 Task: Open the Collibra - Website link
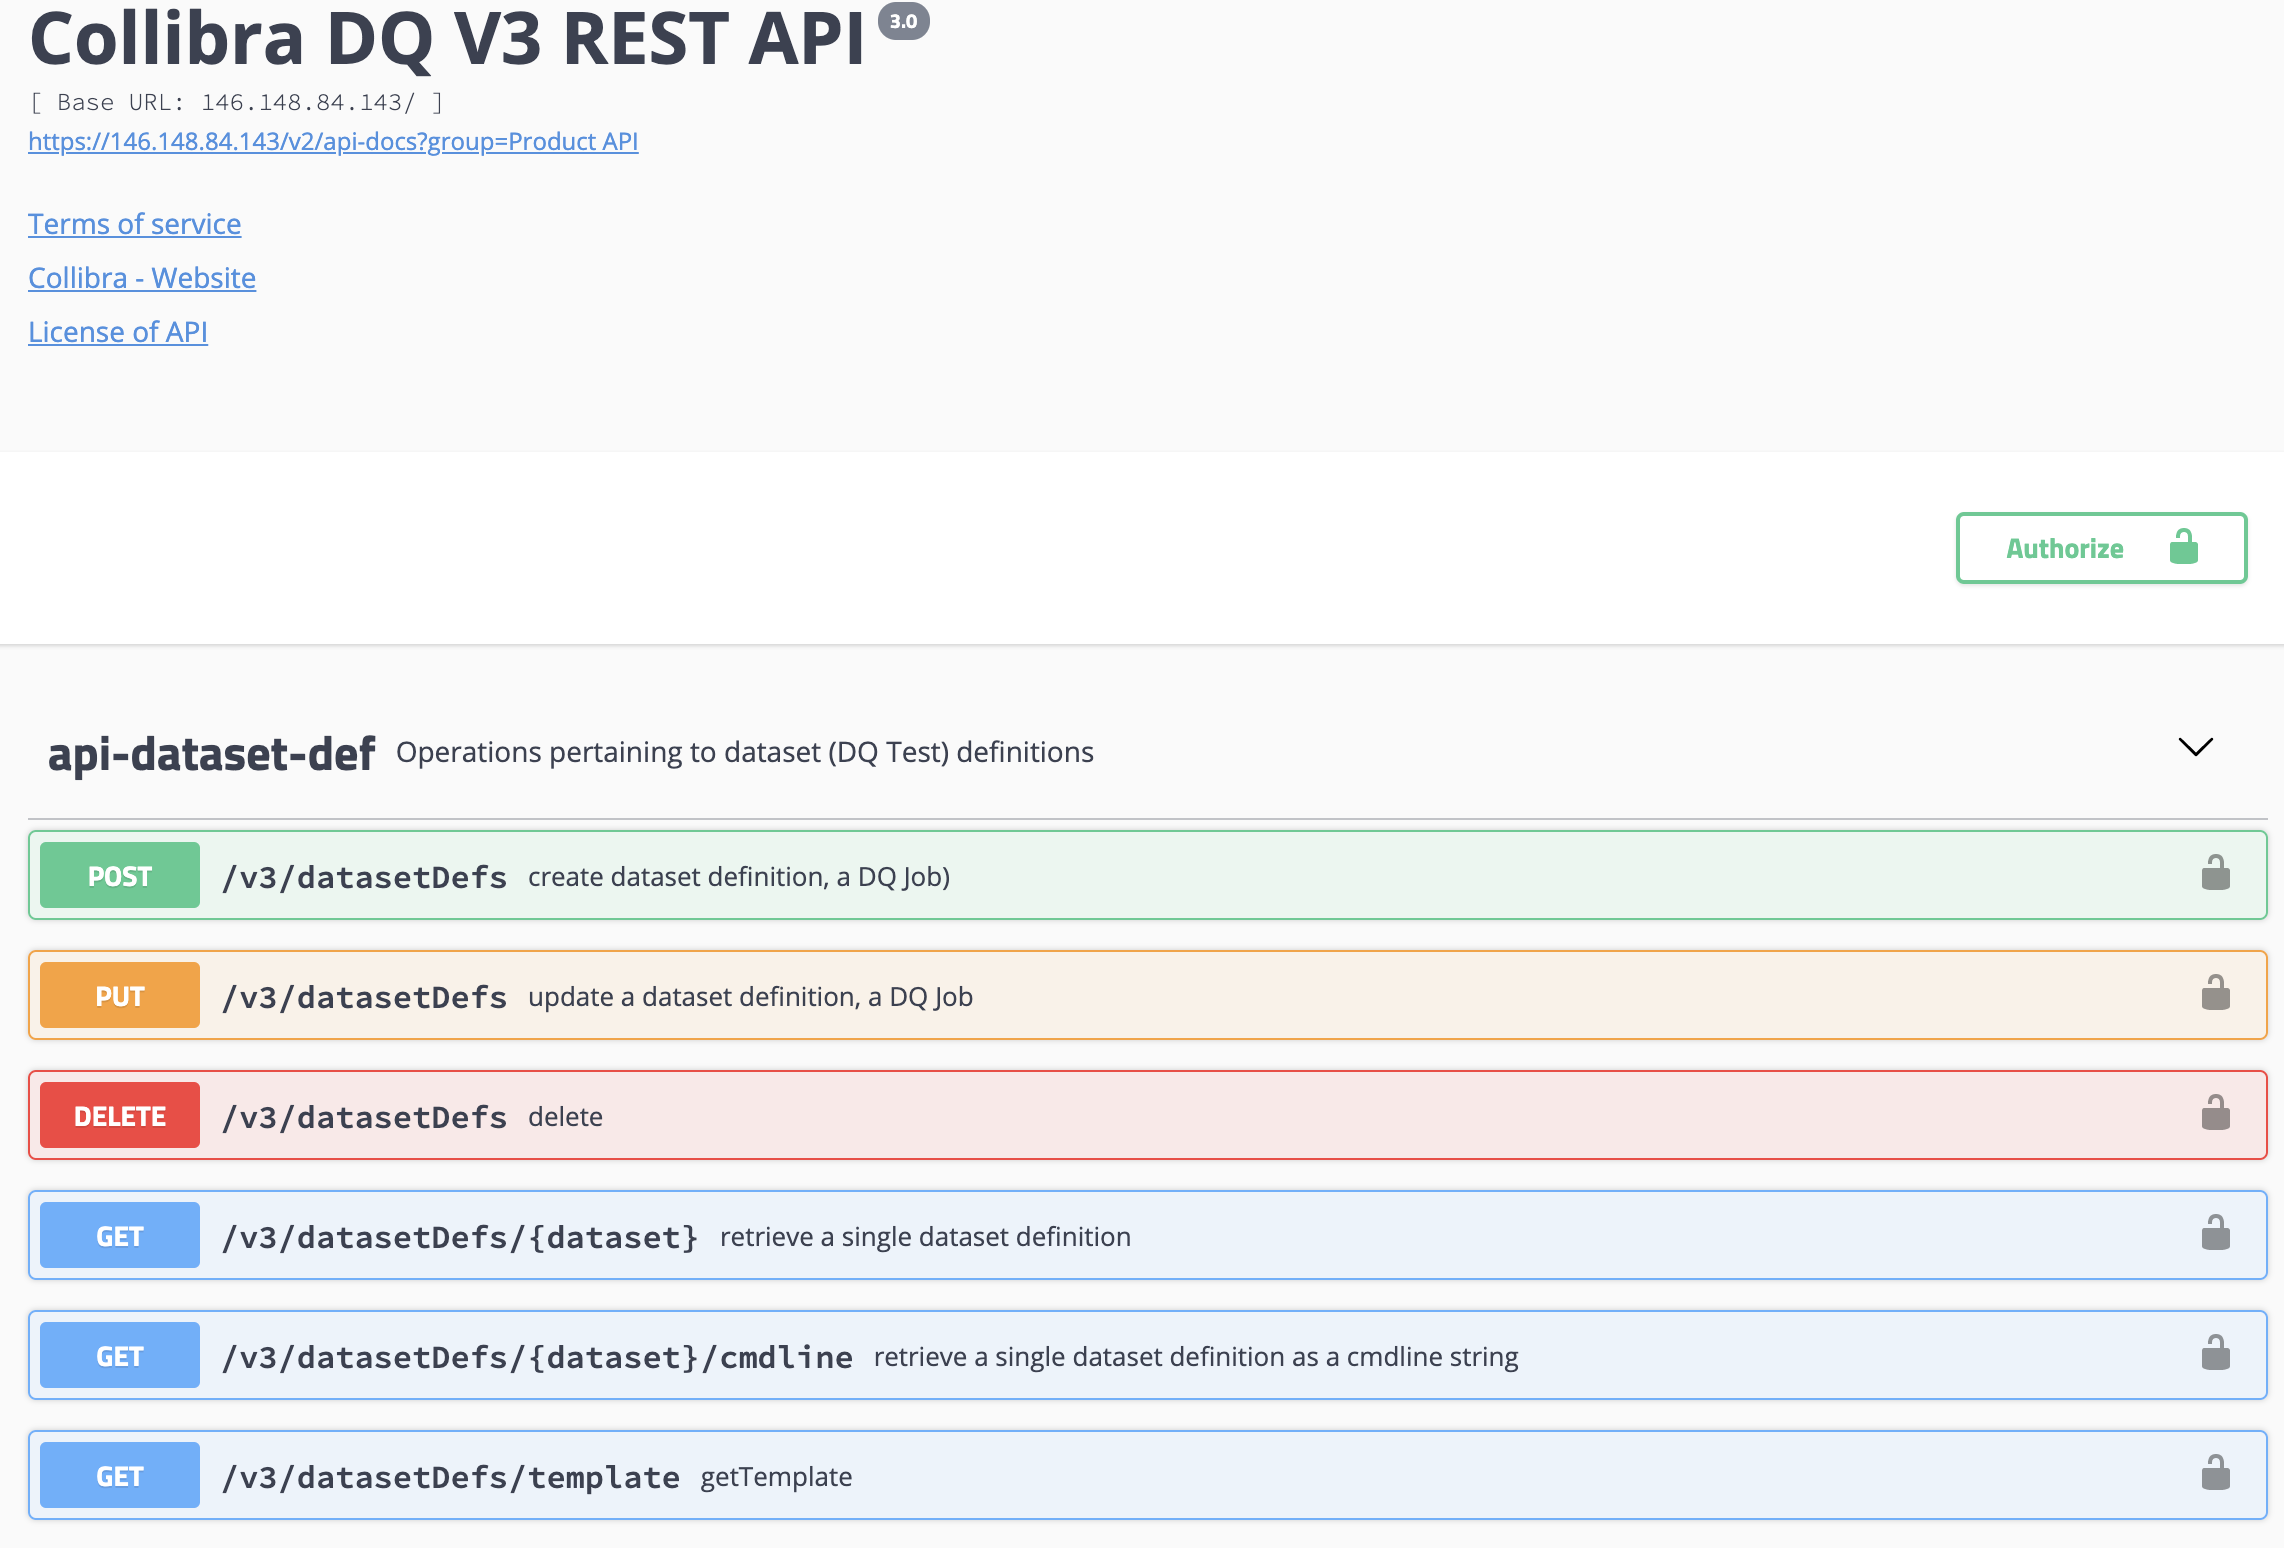142,278
